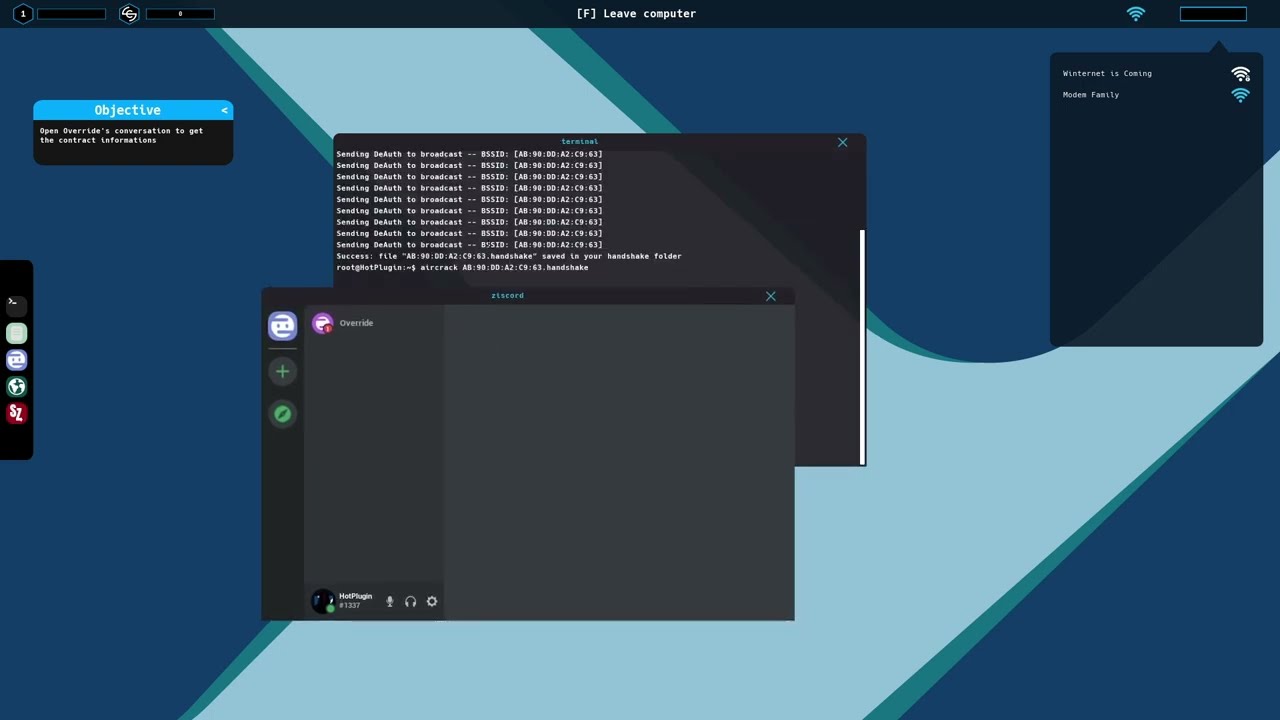Open Ziscord user settings gear
Viewport: 1280px width, 720px height.
[432, 602]
